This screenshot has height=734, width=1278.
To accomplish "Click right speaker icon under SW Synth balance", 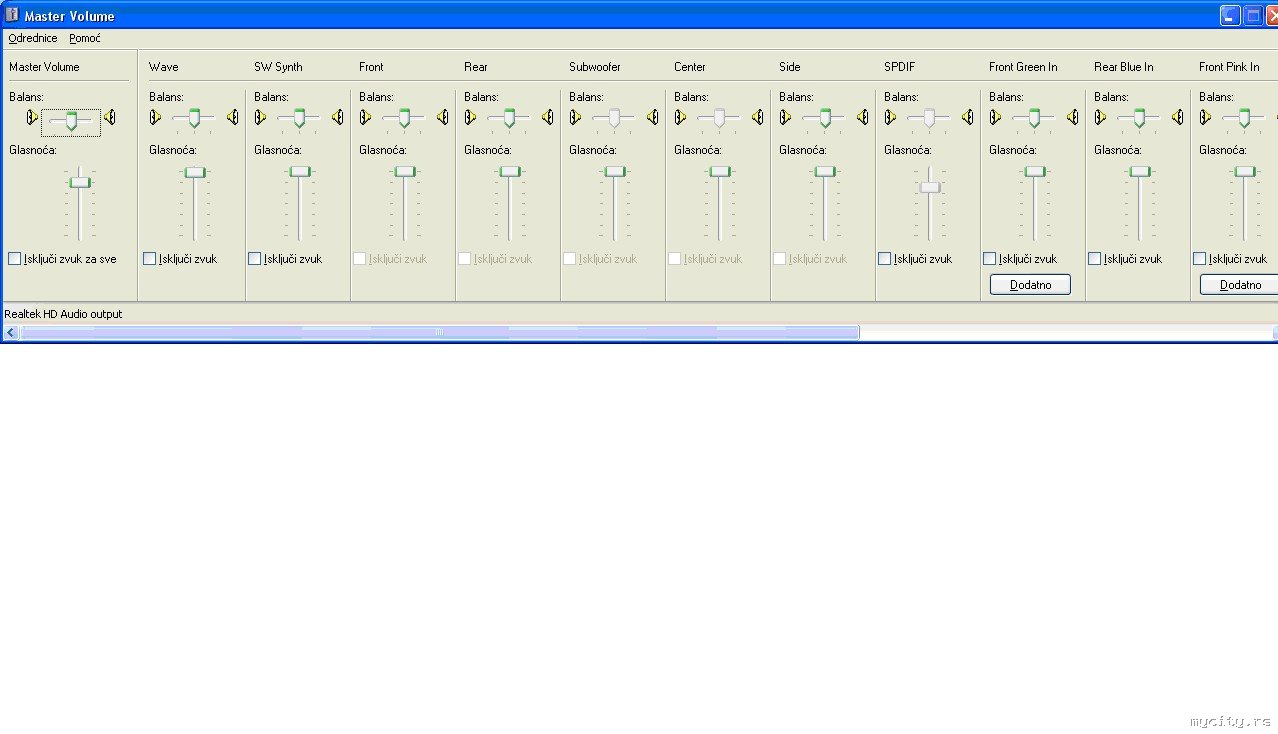I will (x=338, y=118).
